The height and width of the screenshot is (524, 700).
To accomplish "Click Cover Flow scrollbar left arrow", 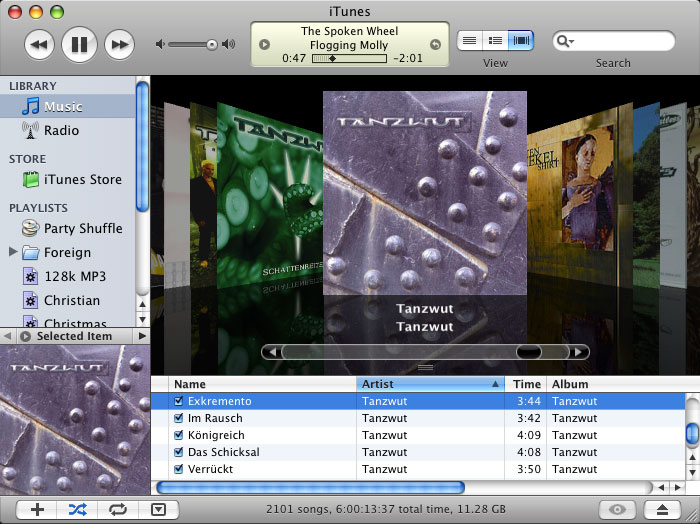I will (272, 352).
